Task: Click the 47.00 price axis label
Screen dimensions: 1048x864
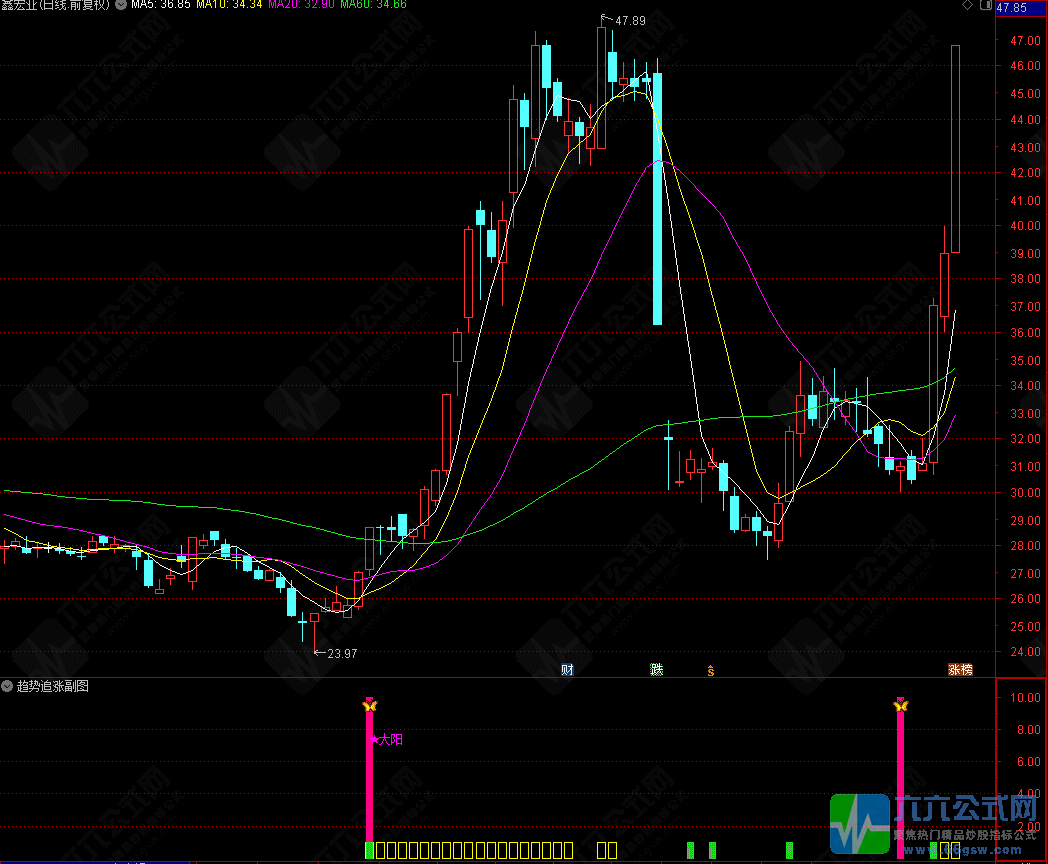Action: 1025,41
